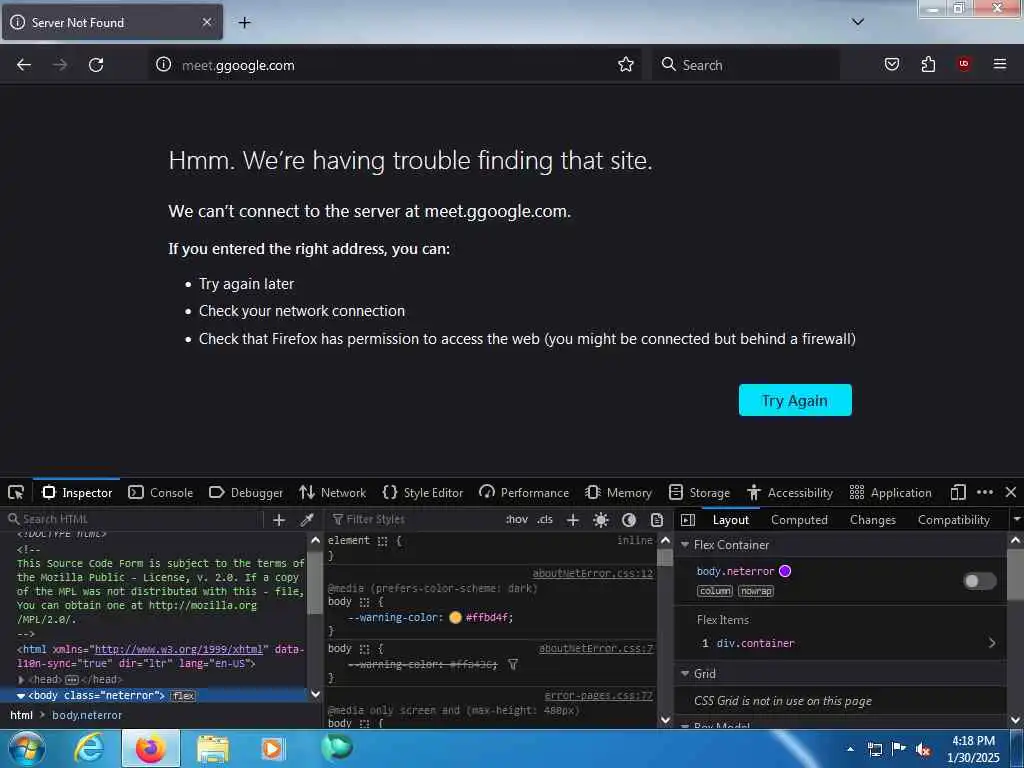Open the Style Editor panel
This screenshot has width=1024, height=768.
[423, 492]
